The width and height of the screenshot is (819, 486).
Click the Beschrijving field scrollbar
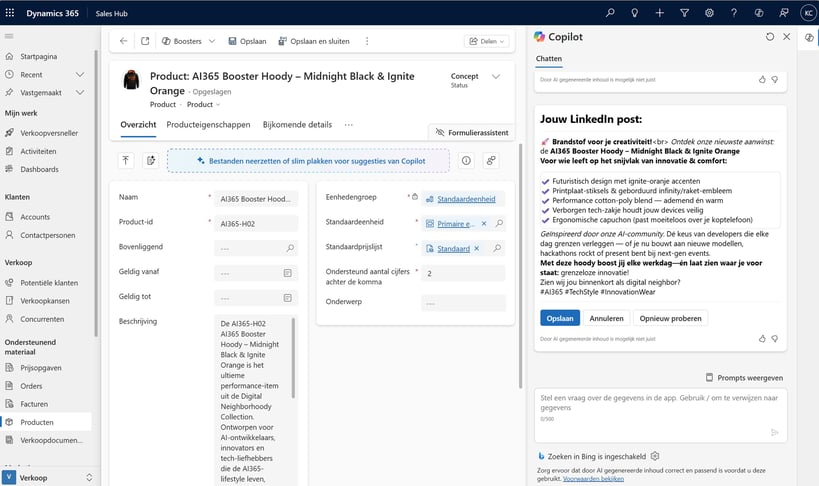tap(294, 358)
